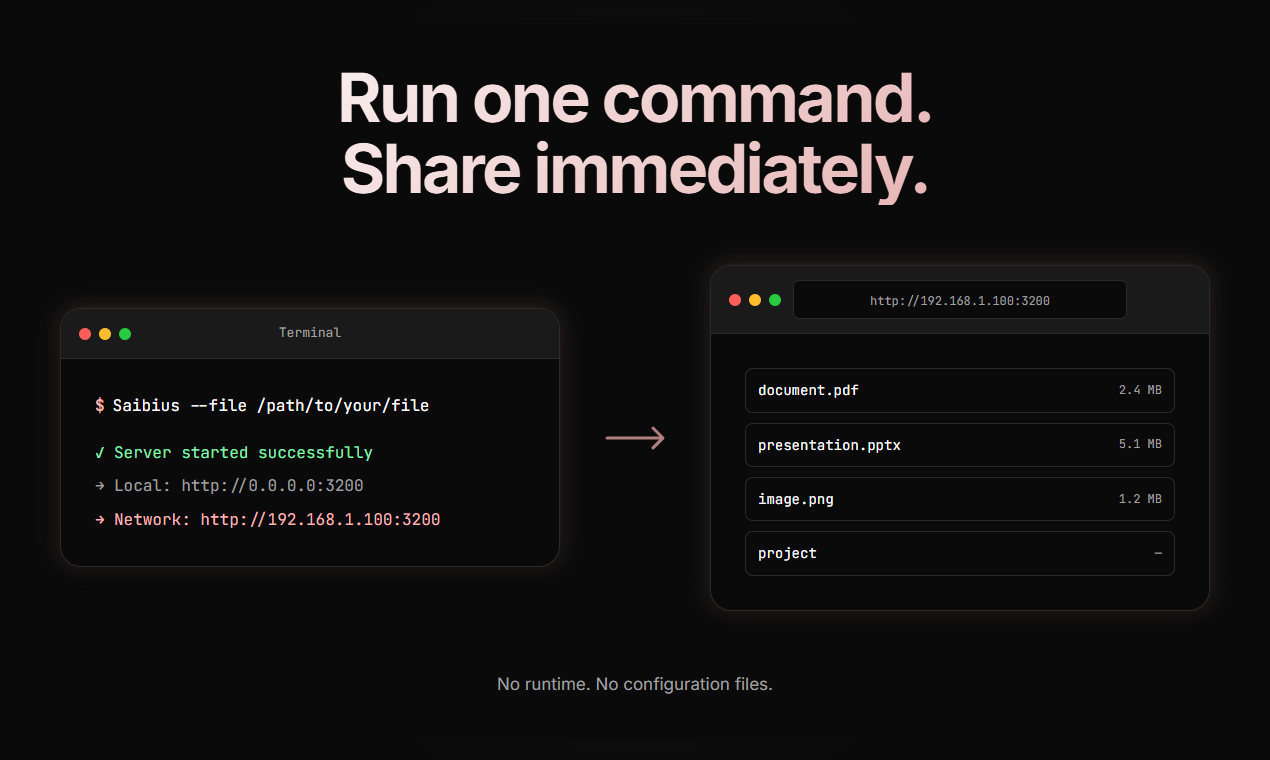Click the 5.1 MB size value
Screen dimensions: 1270x760
click(1140, 445)
